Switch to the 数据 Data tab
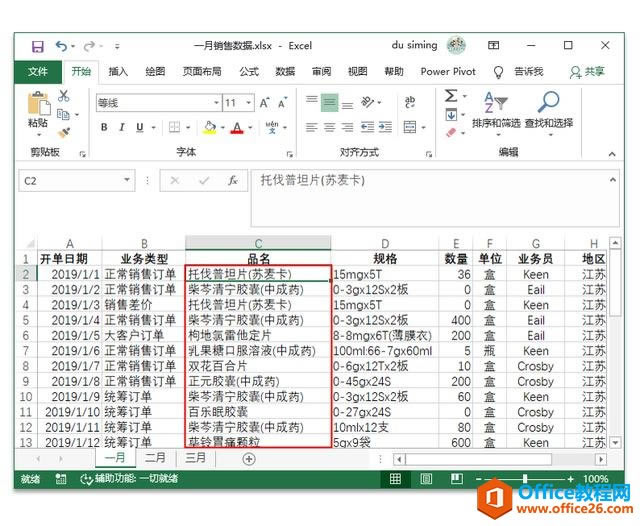The height and width of the screenshot is (526, 640). pos(285,72)
